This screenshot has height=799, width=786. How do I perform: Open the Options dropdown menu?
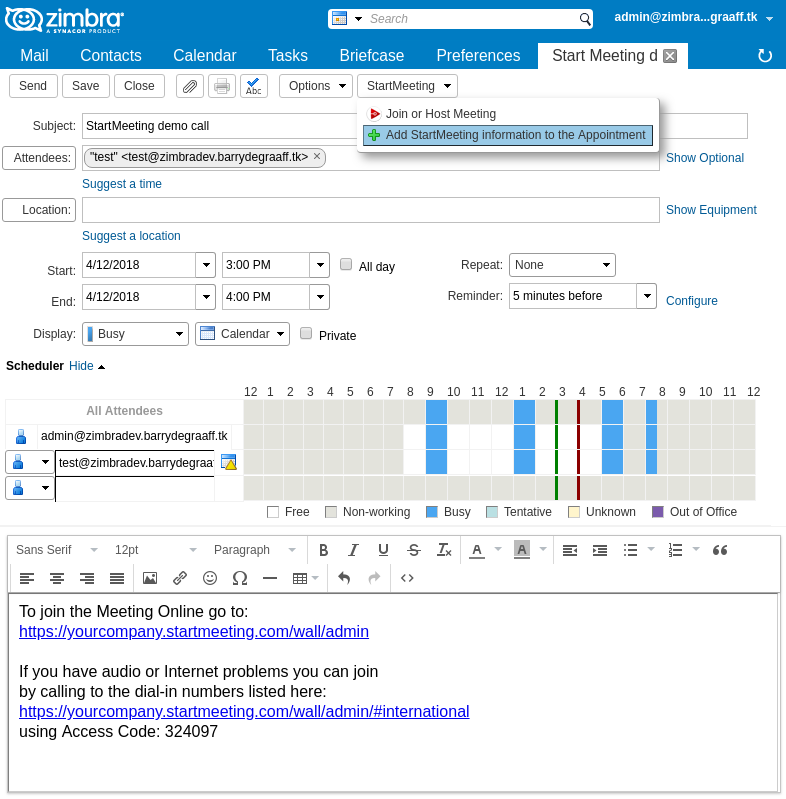click(x=316, y=86)
